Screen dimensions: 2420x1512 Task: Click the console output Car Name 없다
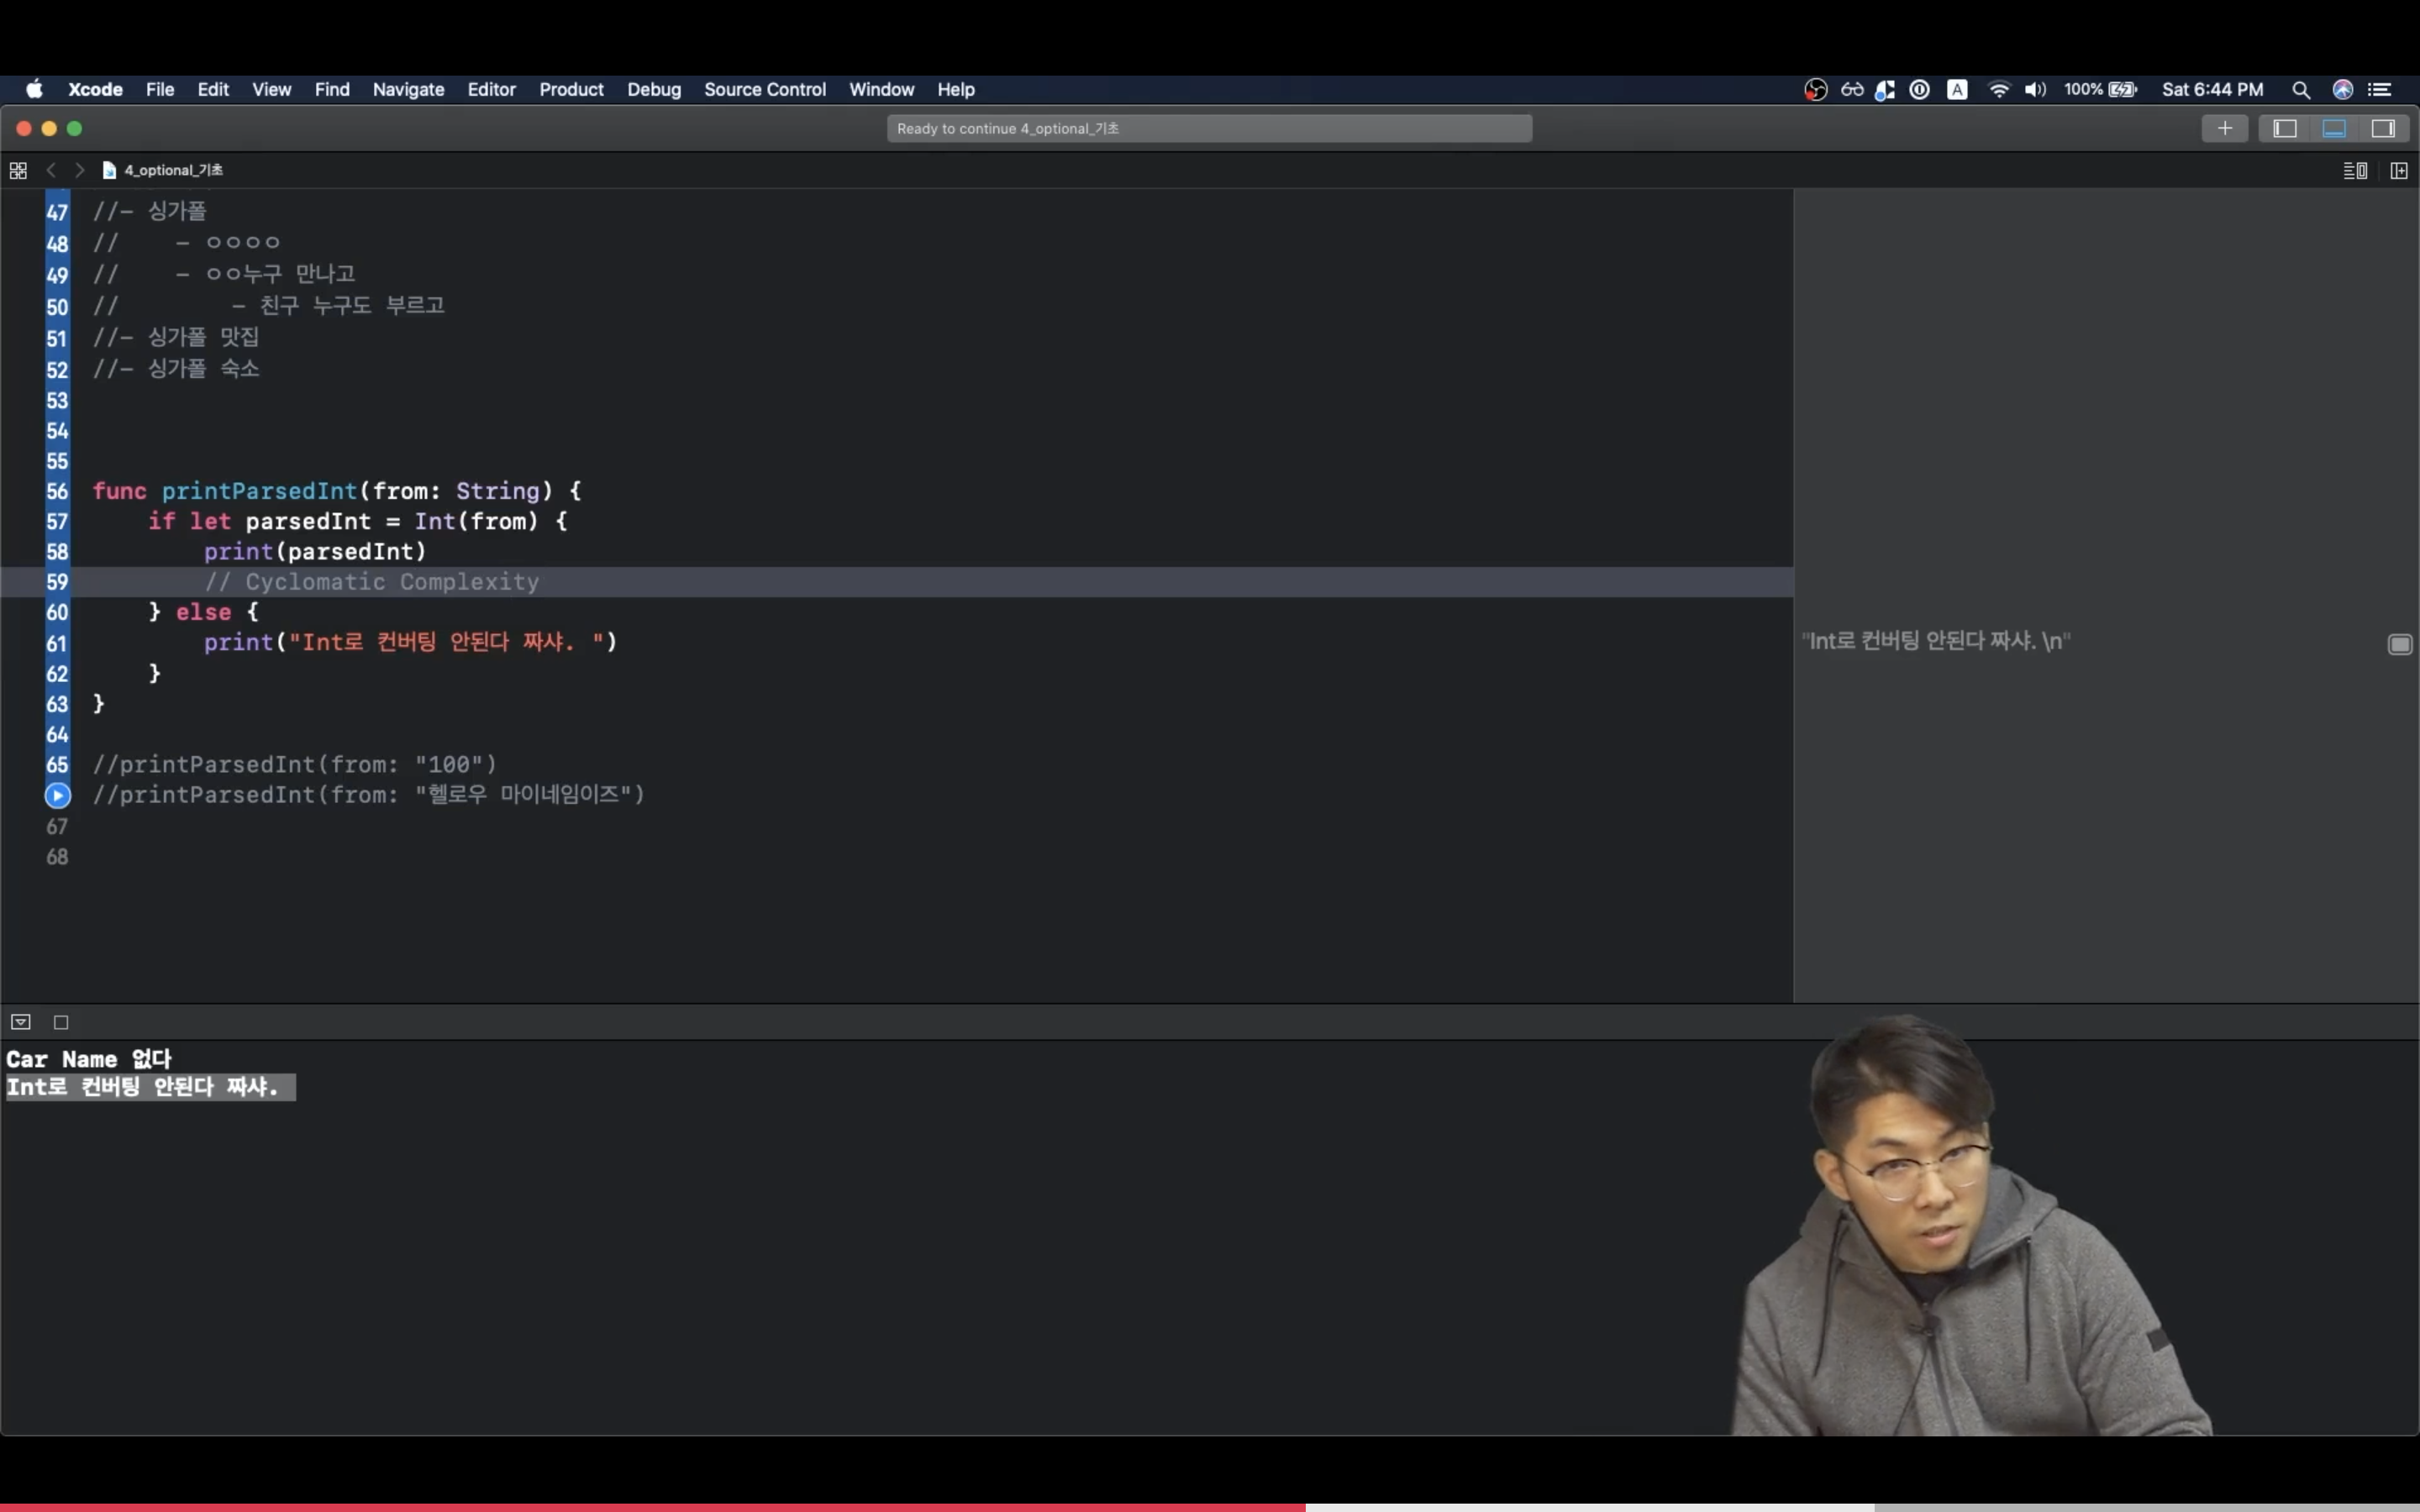pyautogui.click(x=89, y=1059)
